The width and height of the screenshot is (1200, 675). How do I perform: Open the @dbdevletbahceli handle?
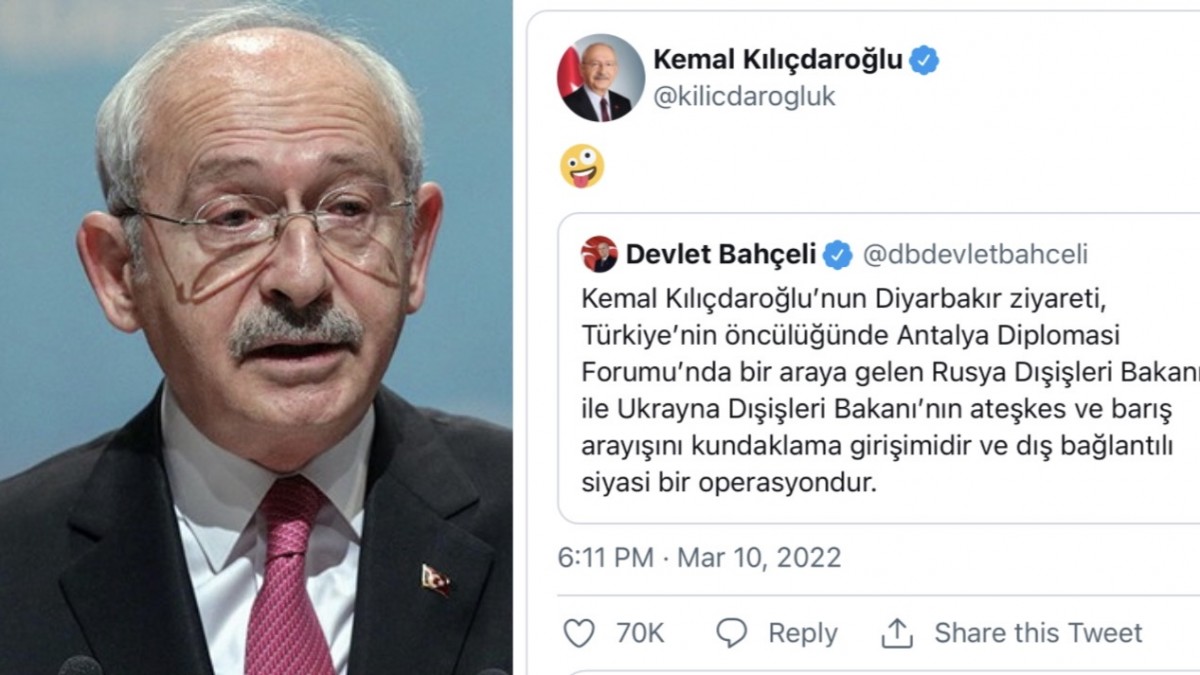pyautogui.click(x=975, y=254)
